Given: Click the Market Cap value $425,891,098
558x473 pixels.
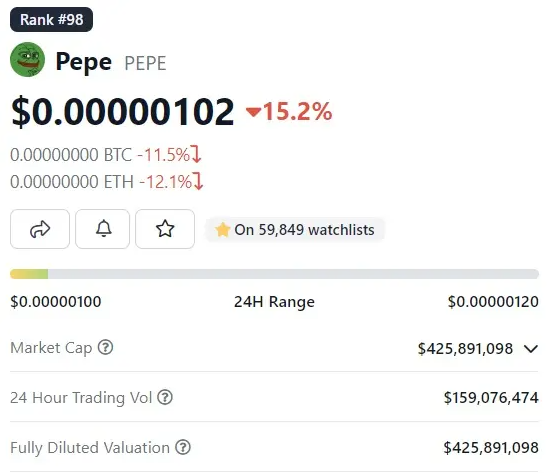Looking at the screenshot, I should pyautogui.click(x=465, y=348).
